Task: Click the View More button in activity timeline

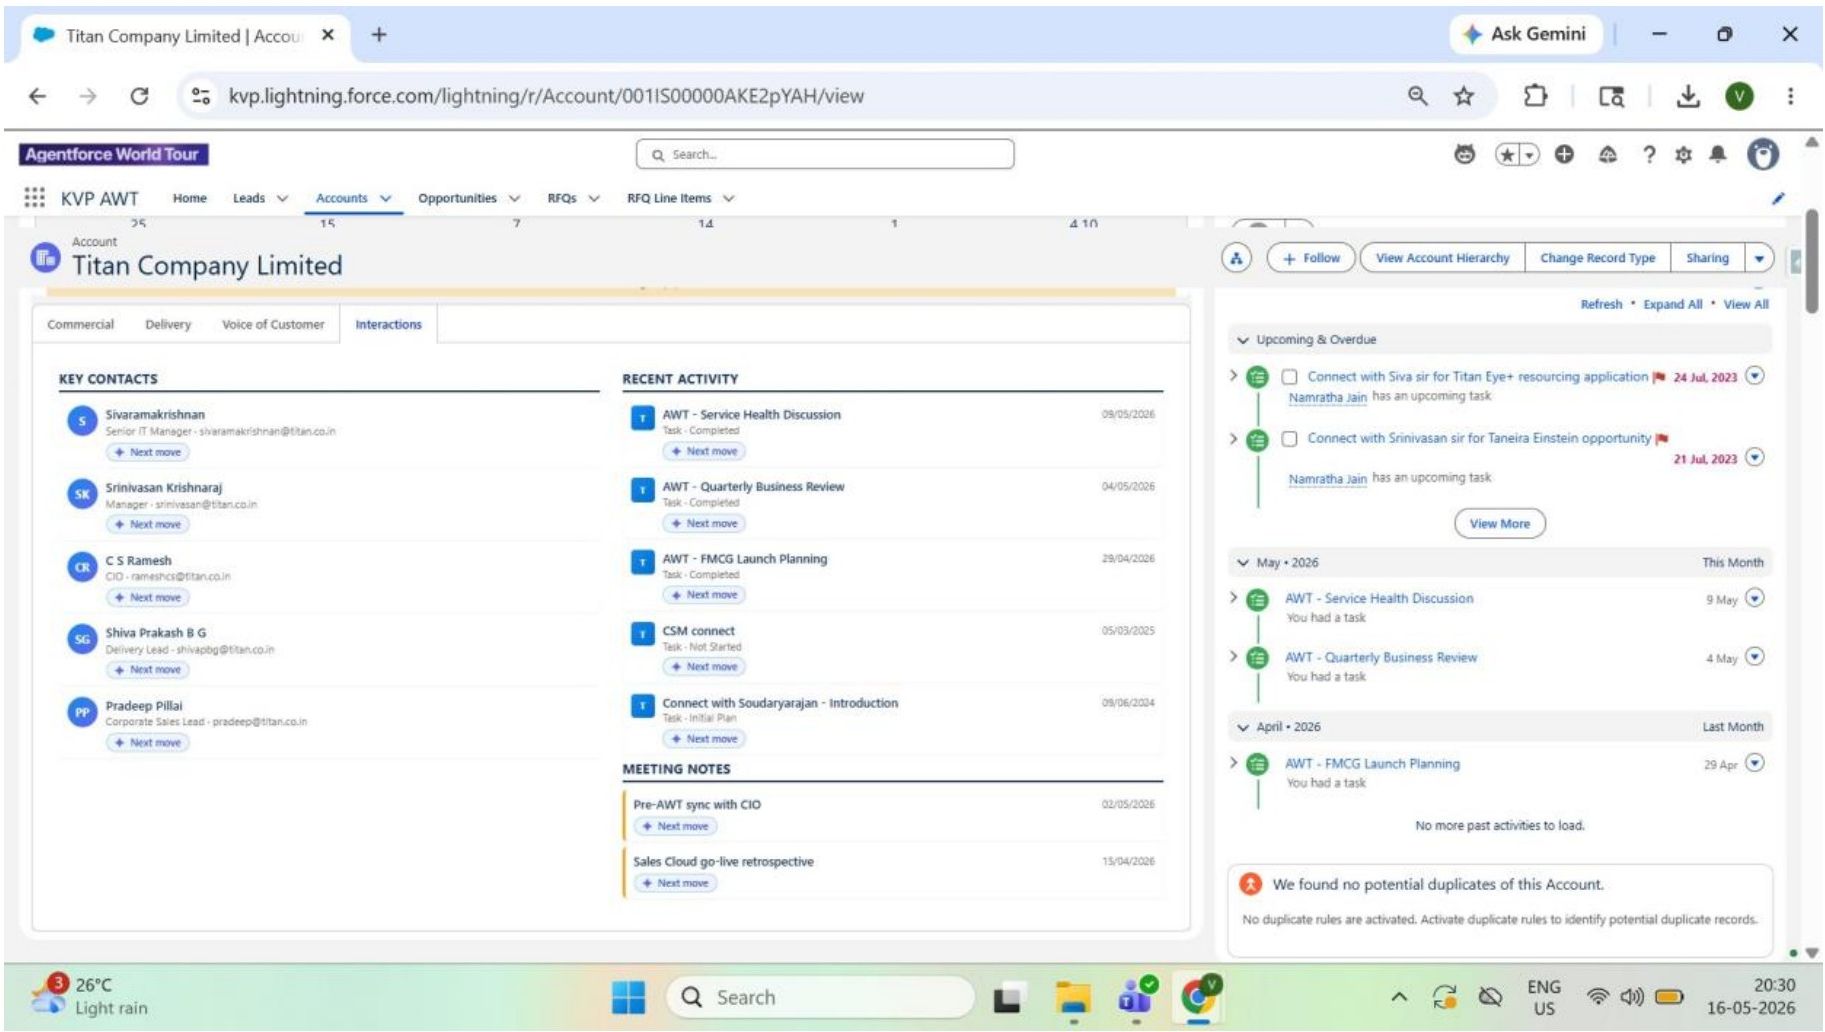Action: pos(1500,524)
